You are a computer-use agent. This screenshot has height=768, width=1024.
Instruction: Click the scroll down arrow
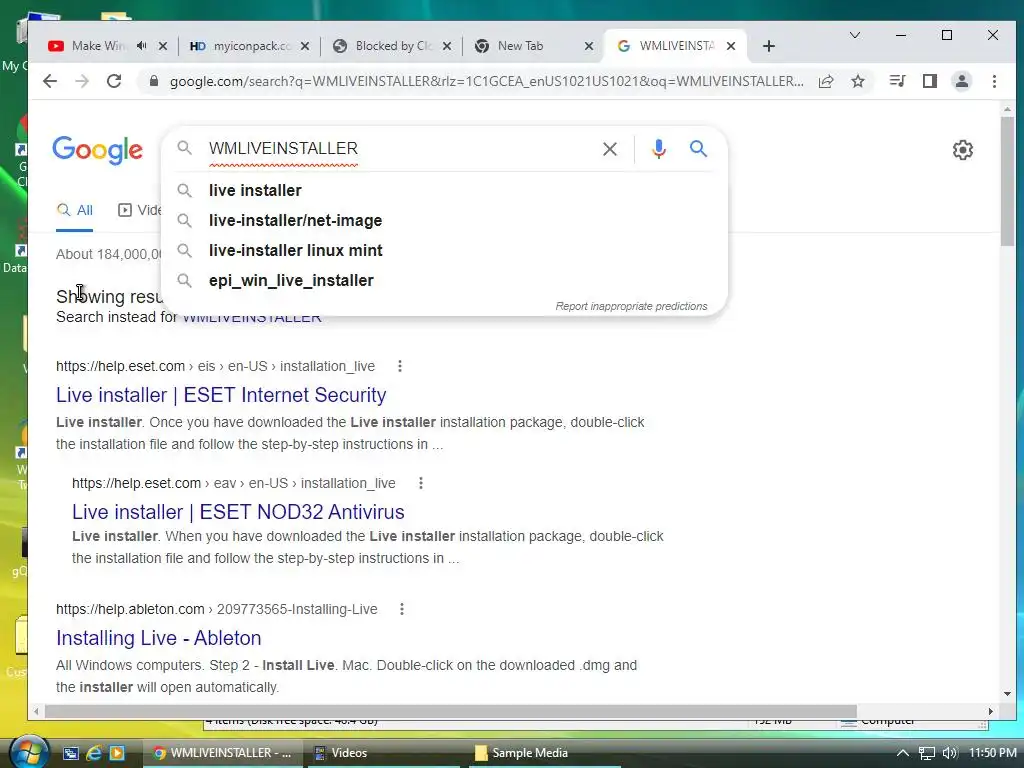(x=1006, y=694)
